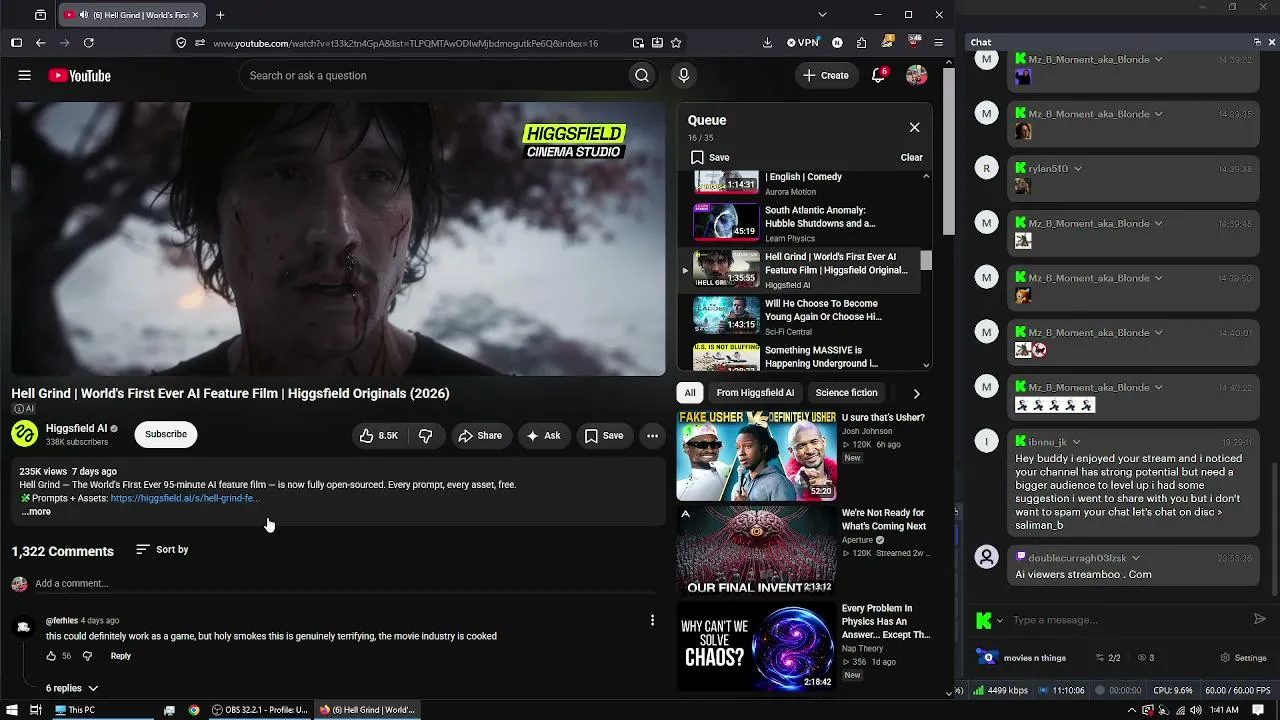Select the All filter chip
Viewport: 1280px width, 720px height.
pos(690,393)
